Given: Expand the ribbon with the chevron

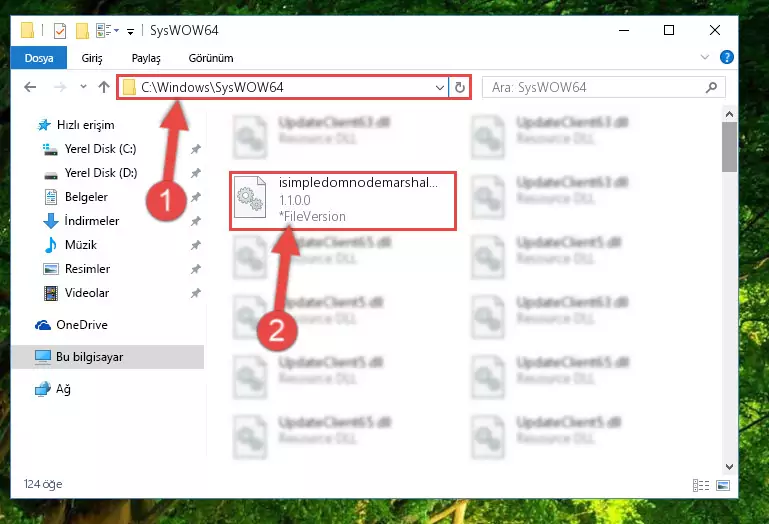Looking at the screenshot, I should [705, 57].
